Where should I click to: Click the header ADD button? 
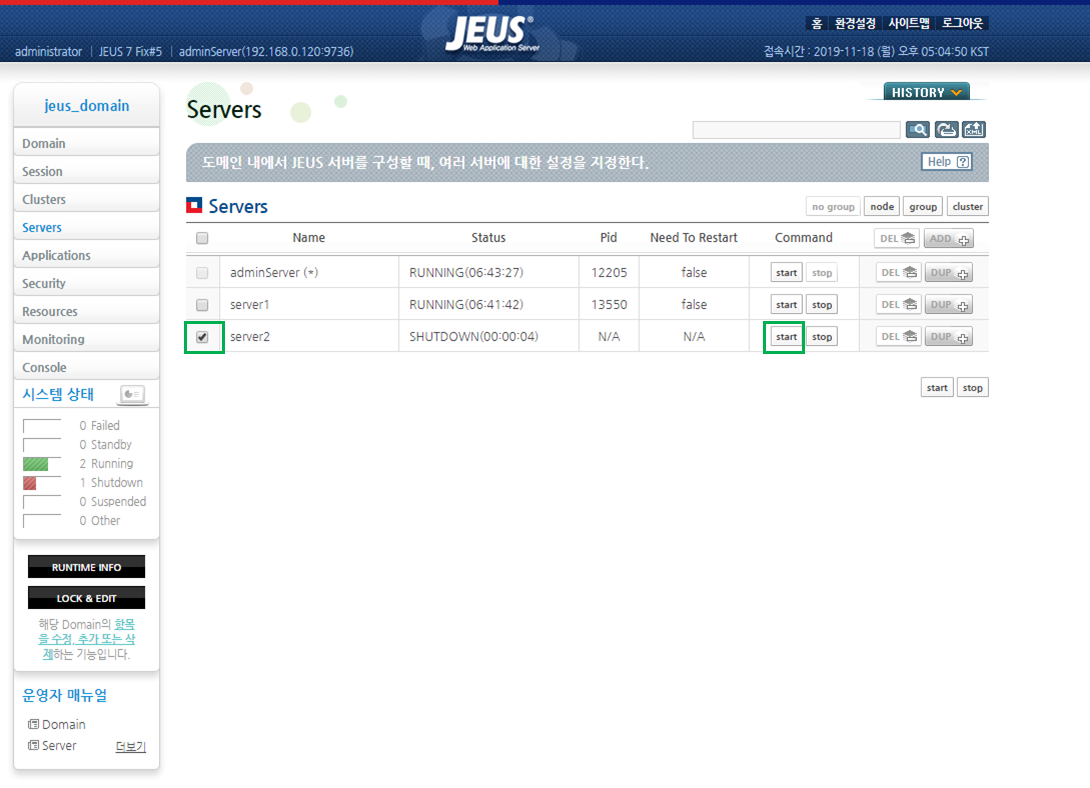pyautogui.click(x=949, y=238)
